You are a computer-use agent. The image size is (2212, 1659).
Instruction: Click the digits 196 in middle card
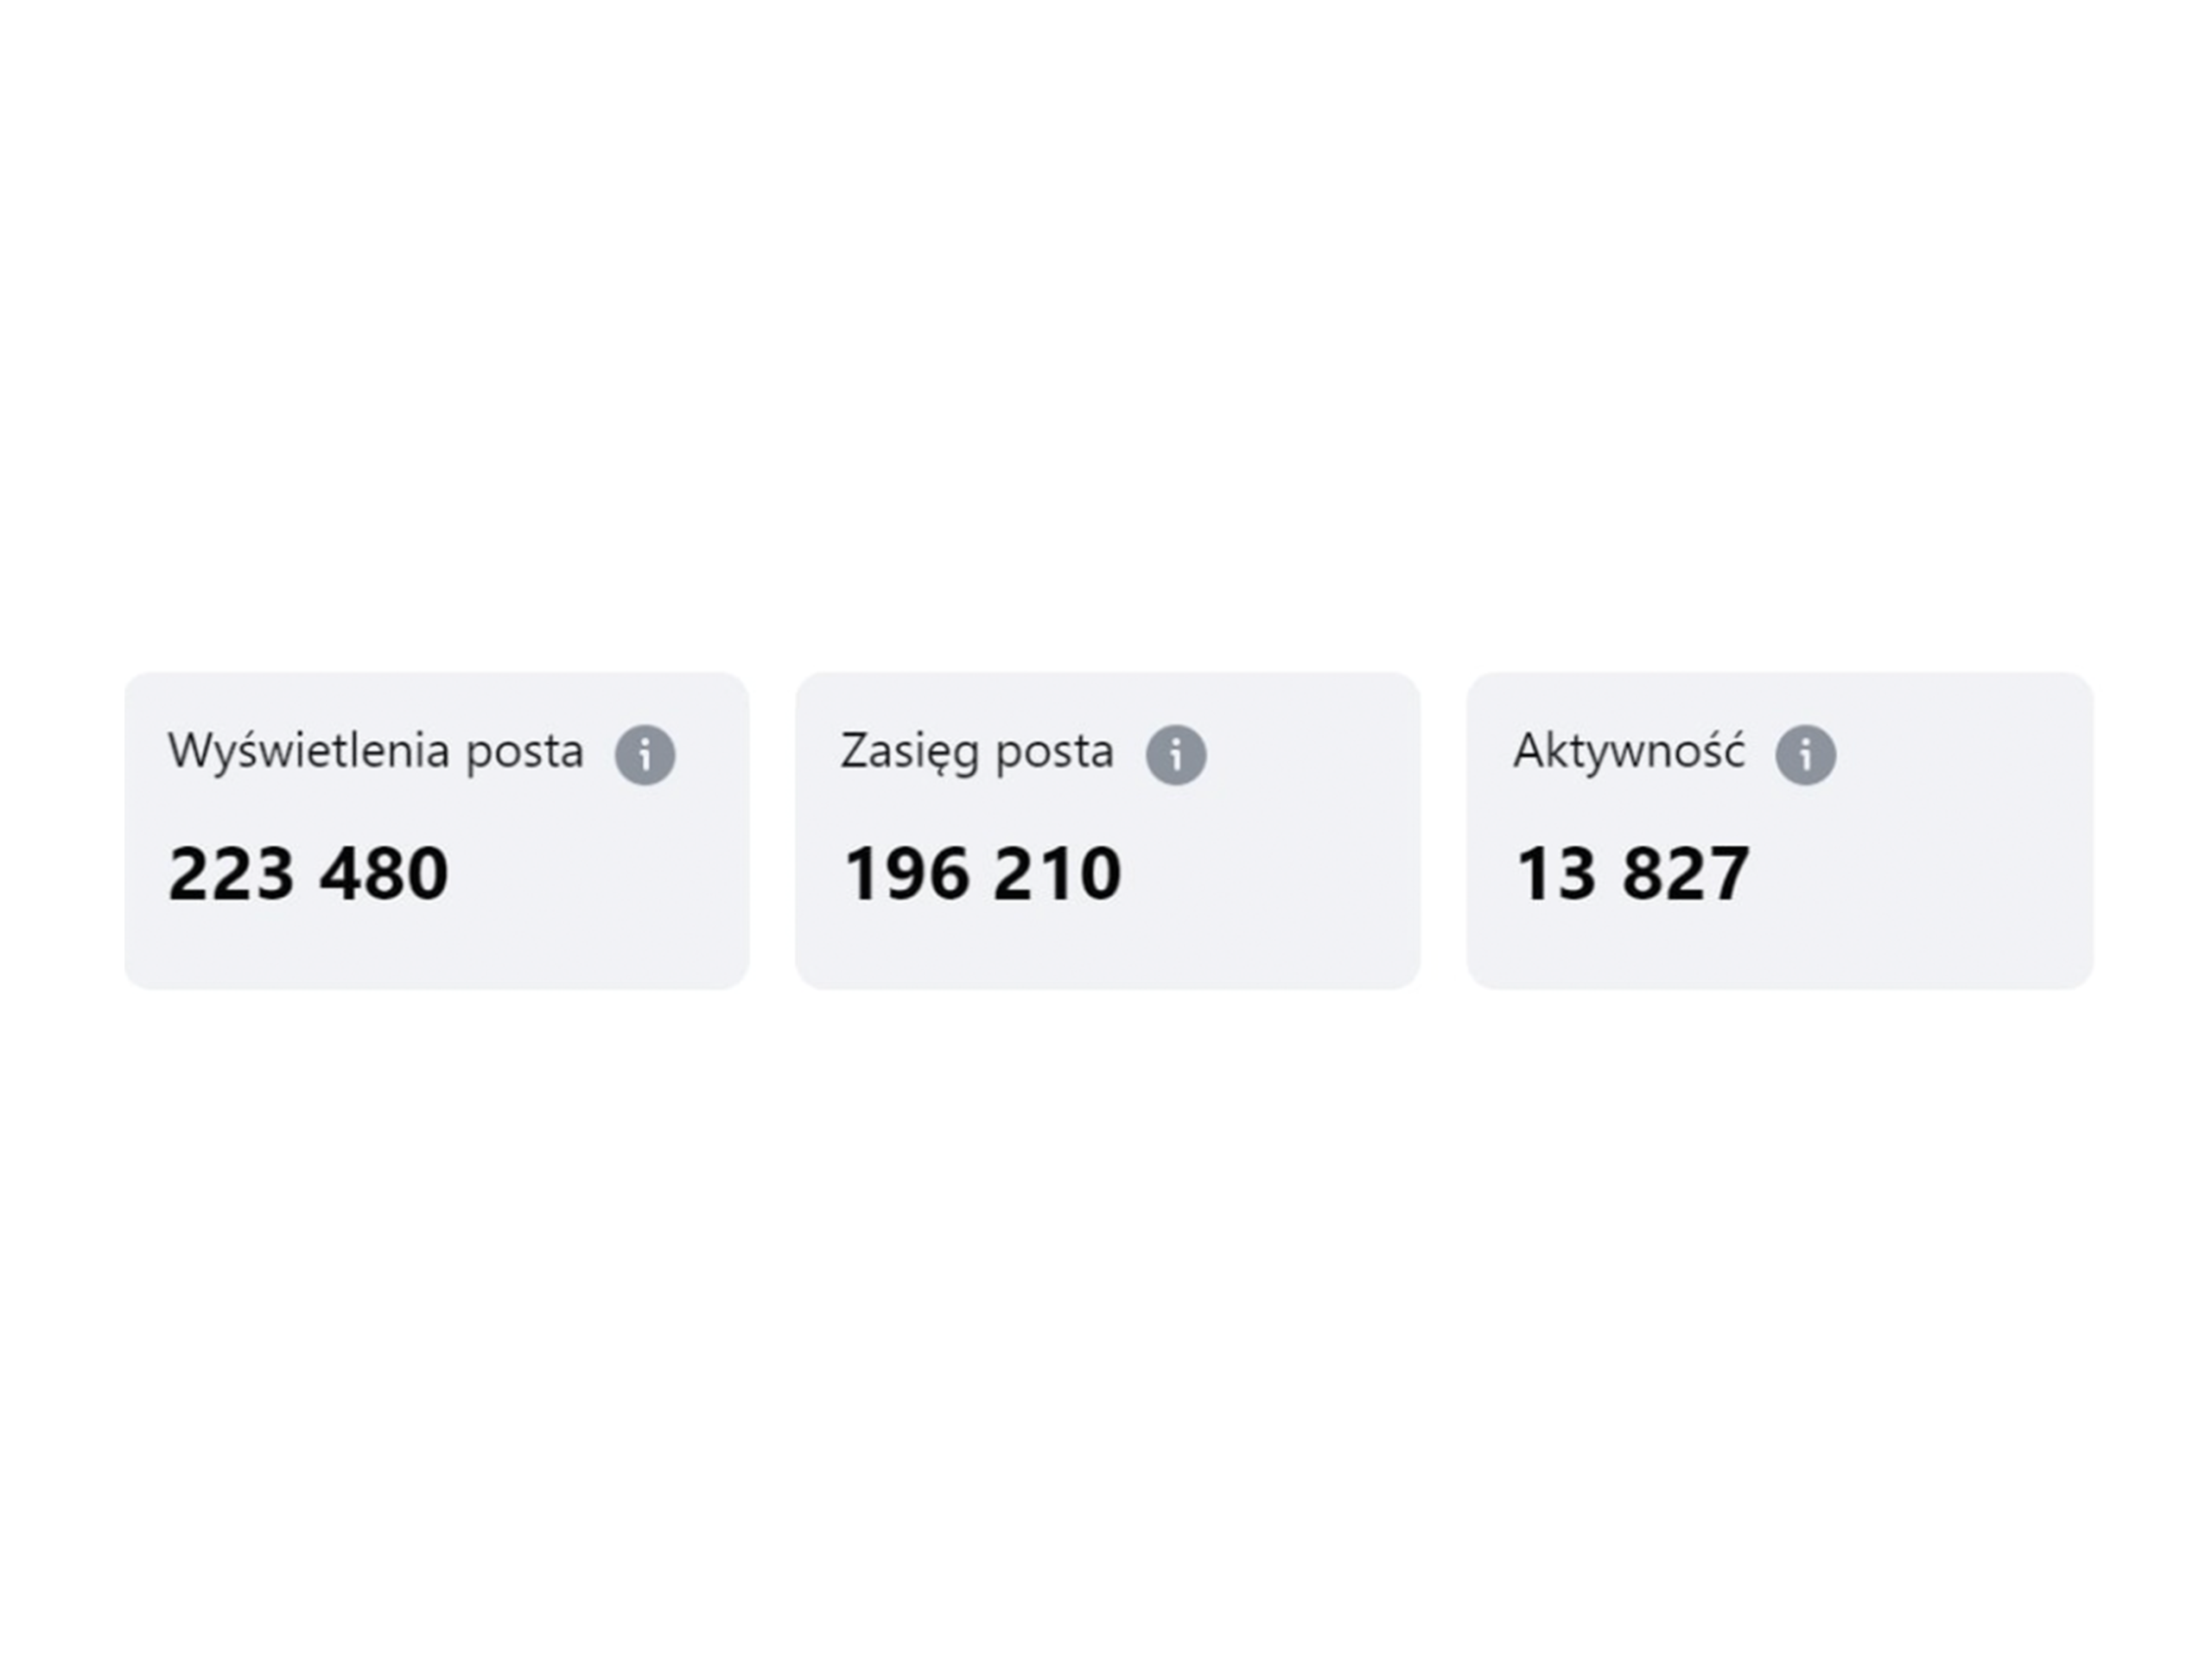906,873
